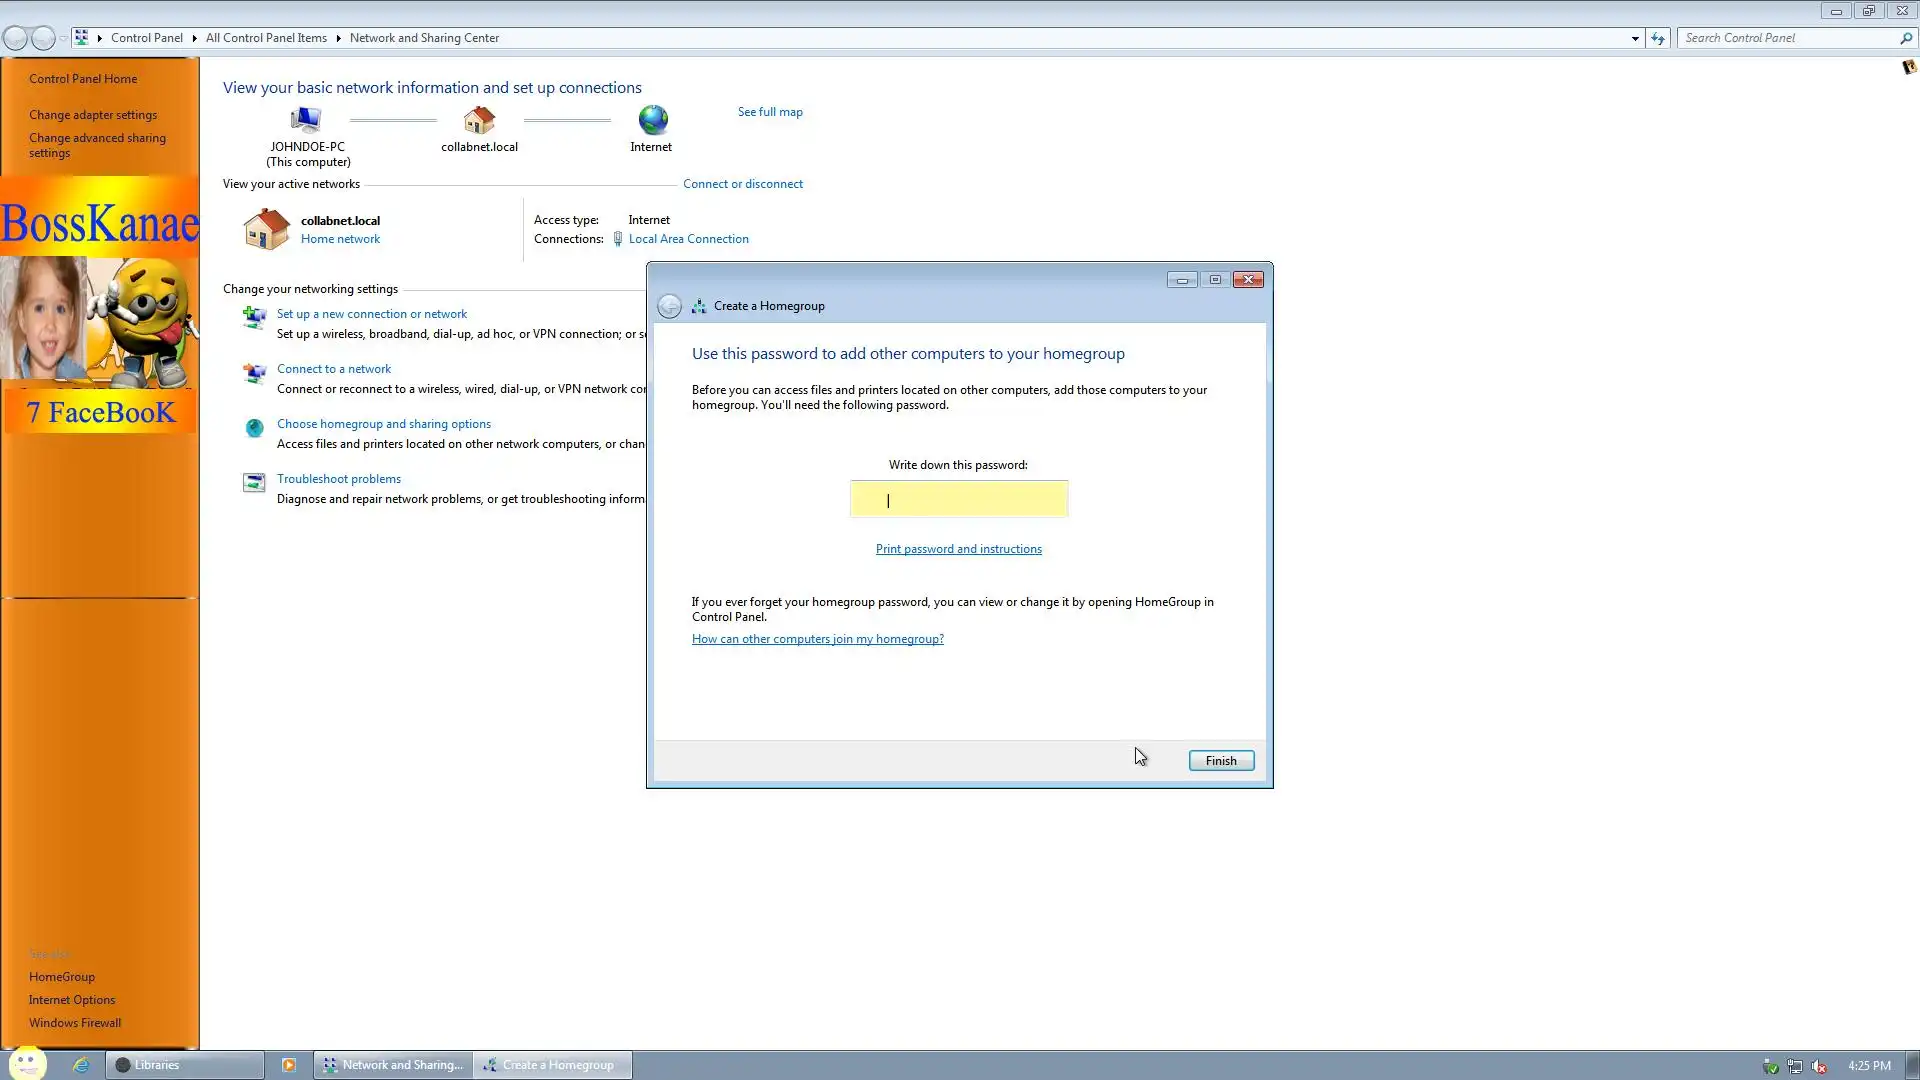Switch to the Libraries taskbar window
This screenshot has width=1920, height=1080.
click(x=185, y=1065)
